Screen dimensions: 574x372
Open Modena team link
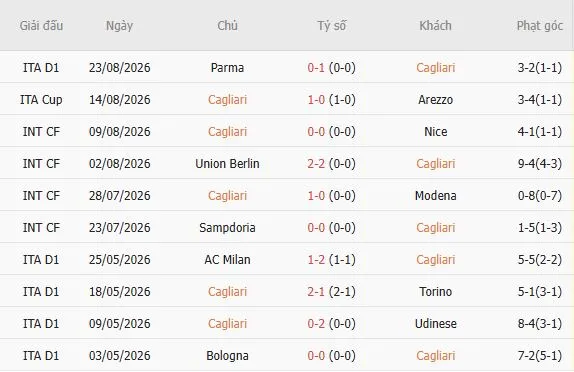(436, 196)
